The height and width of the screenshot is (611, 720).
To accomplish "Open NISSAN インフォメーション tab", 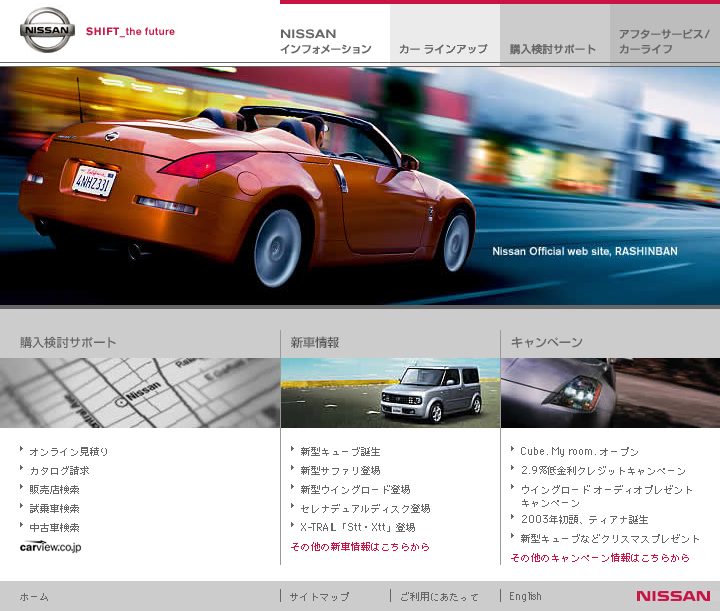I will pos(335,33).
